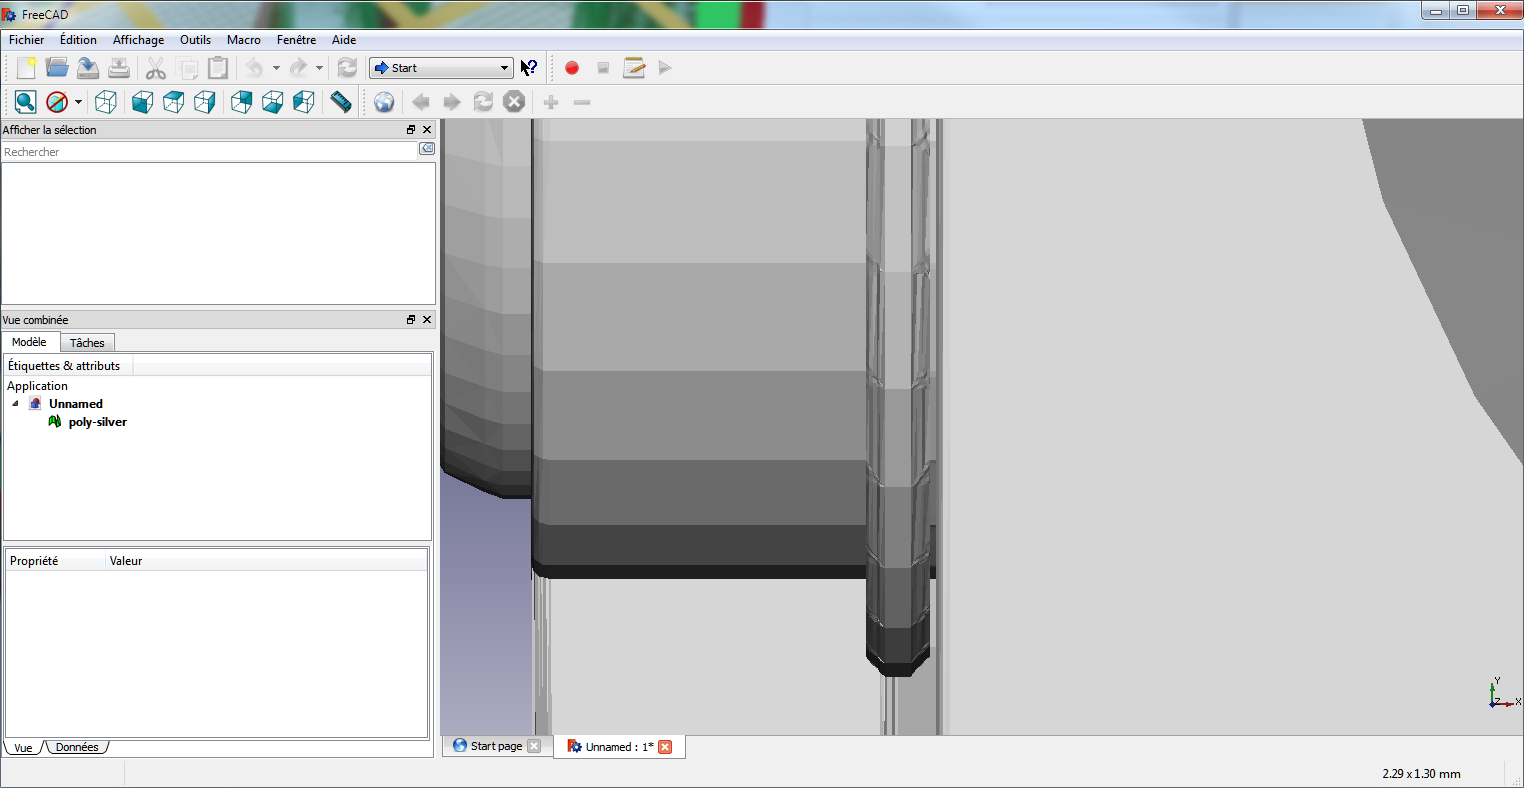Activate the measure distance ruler tool
Image resolution: width=1524 pixels, height=788 pixels.
[x=341, y=102]
